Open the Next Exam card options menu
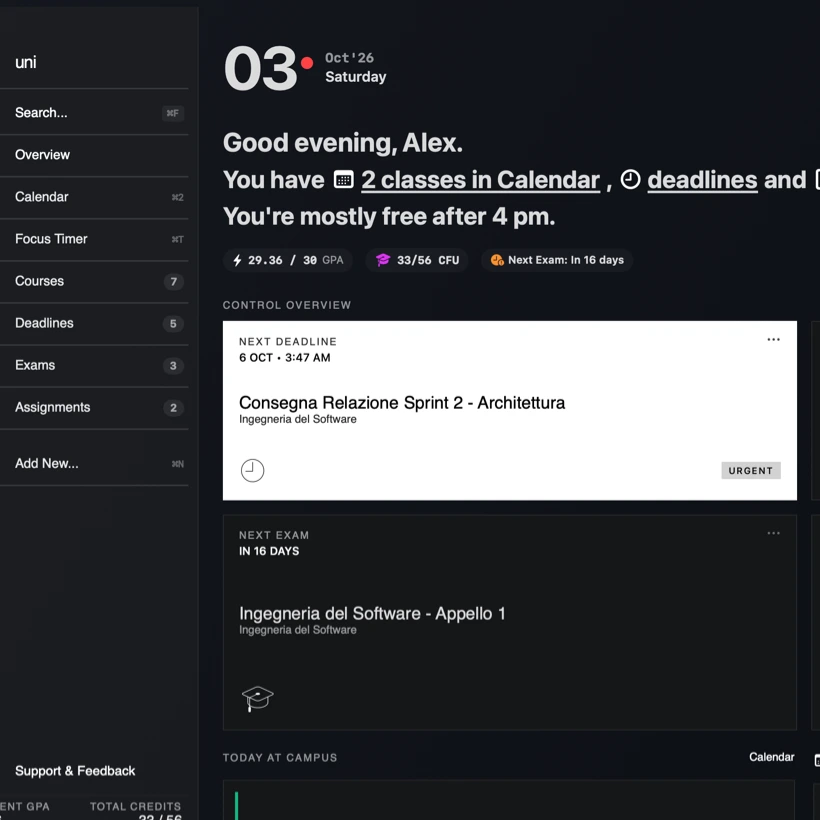 pos(773,533)
